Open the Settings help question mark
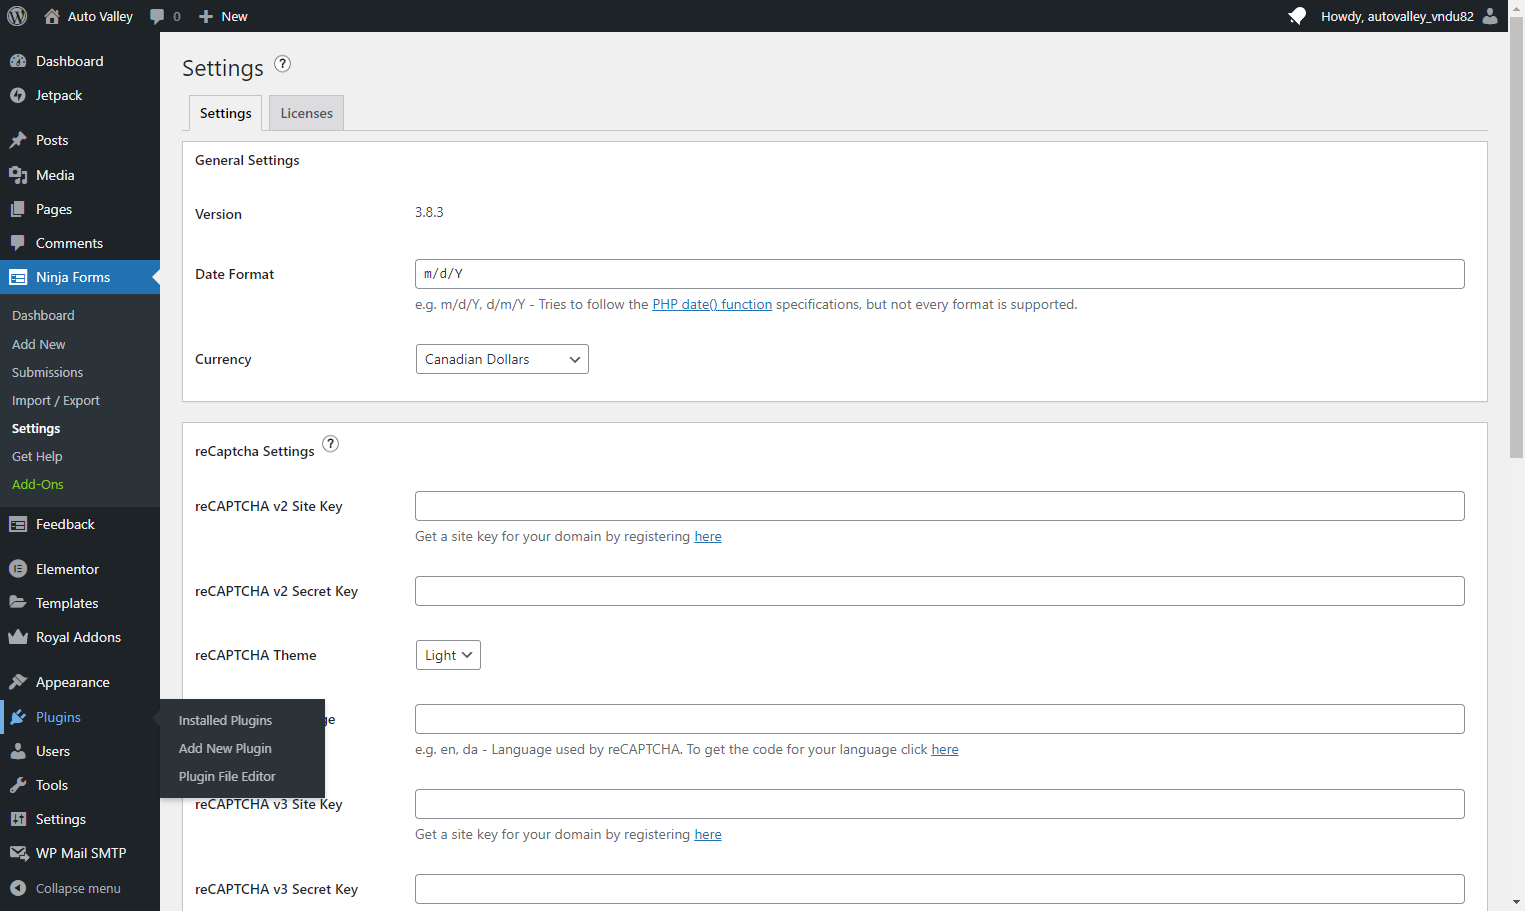The image size is (1525, 911). (x=283, y=64)
